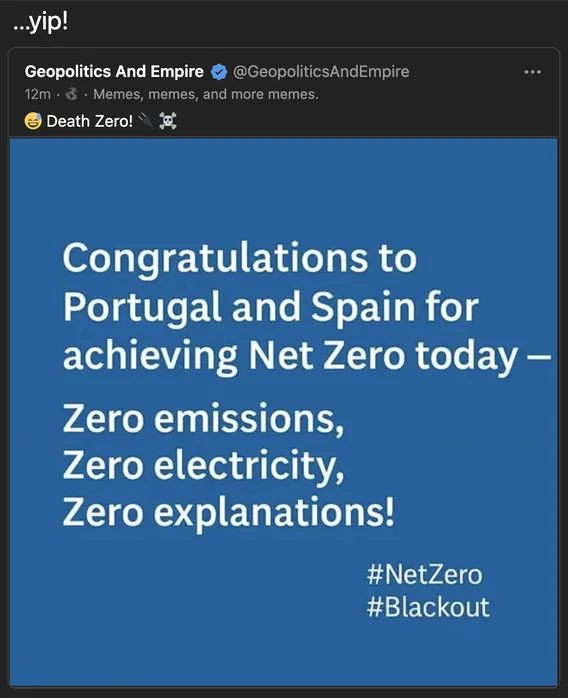The image size is (568, 698).
Task: Click the 'Congratulations to' headline line
Action: (x=239, y=260)
